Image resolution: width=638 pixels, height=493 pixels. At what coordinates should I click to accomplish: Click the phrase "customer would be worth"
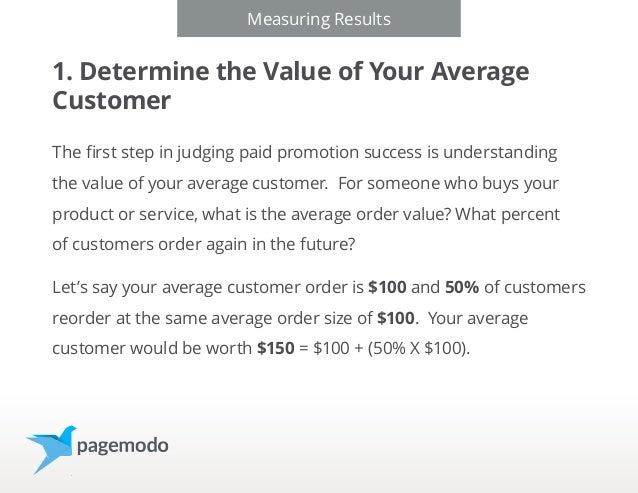[152, 348]
